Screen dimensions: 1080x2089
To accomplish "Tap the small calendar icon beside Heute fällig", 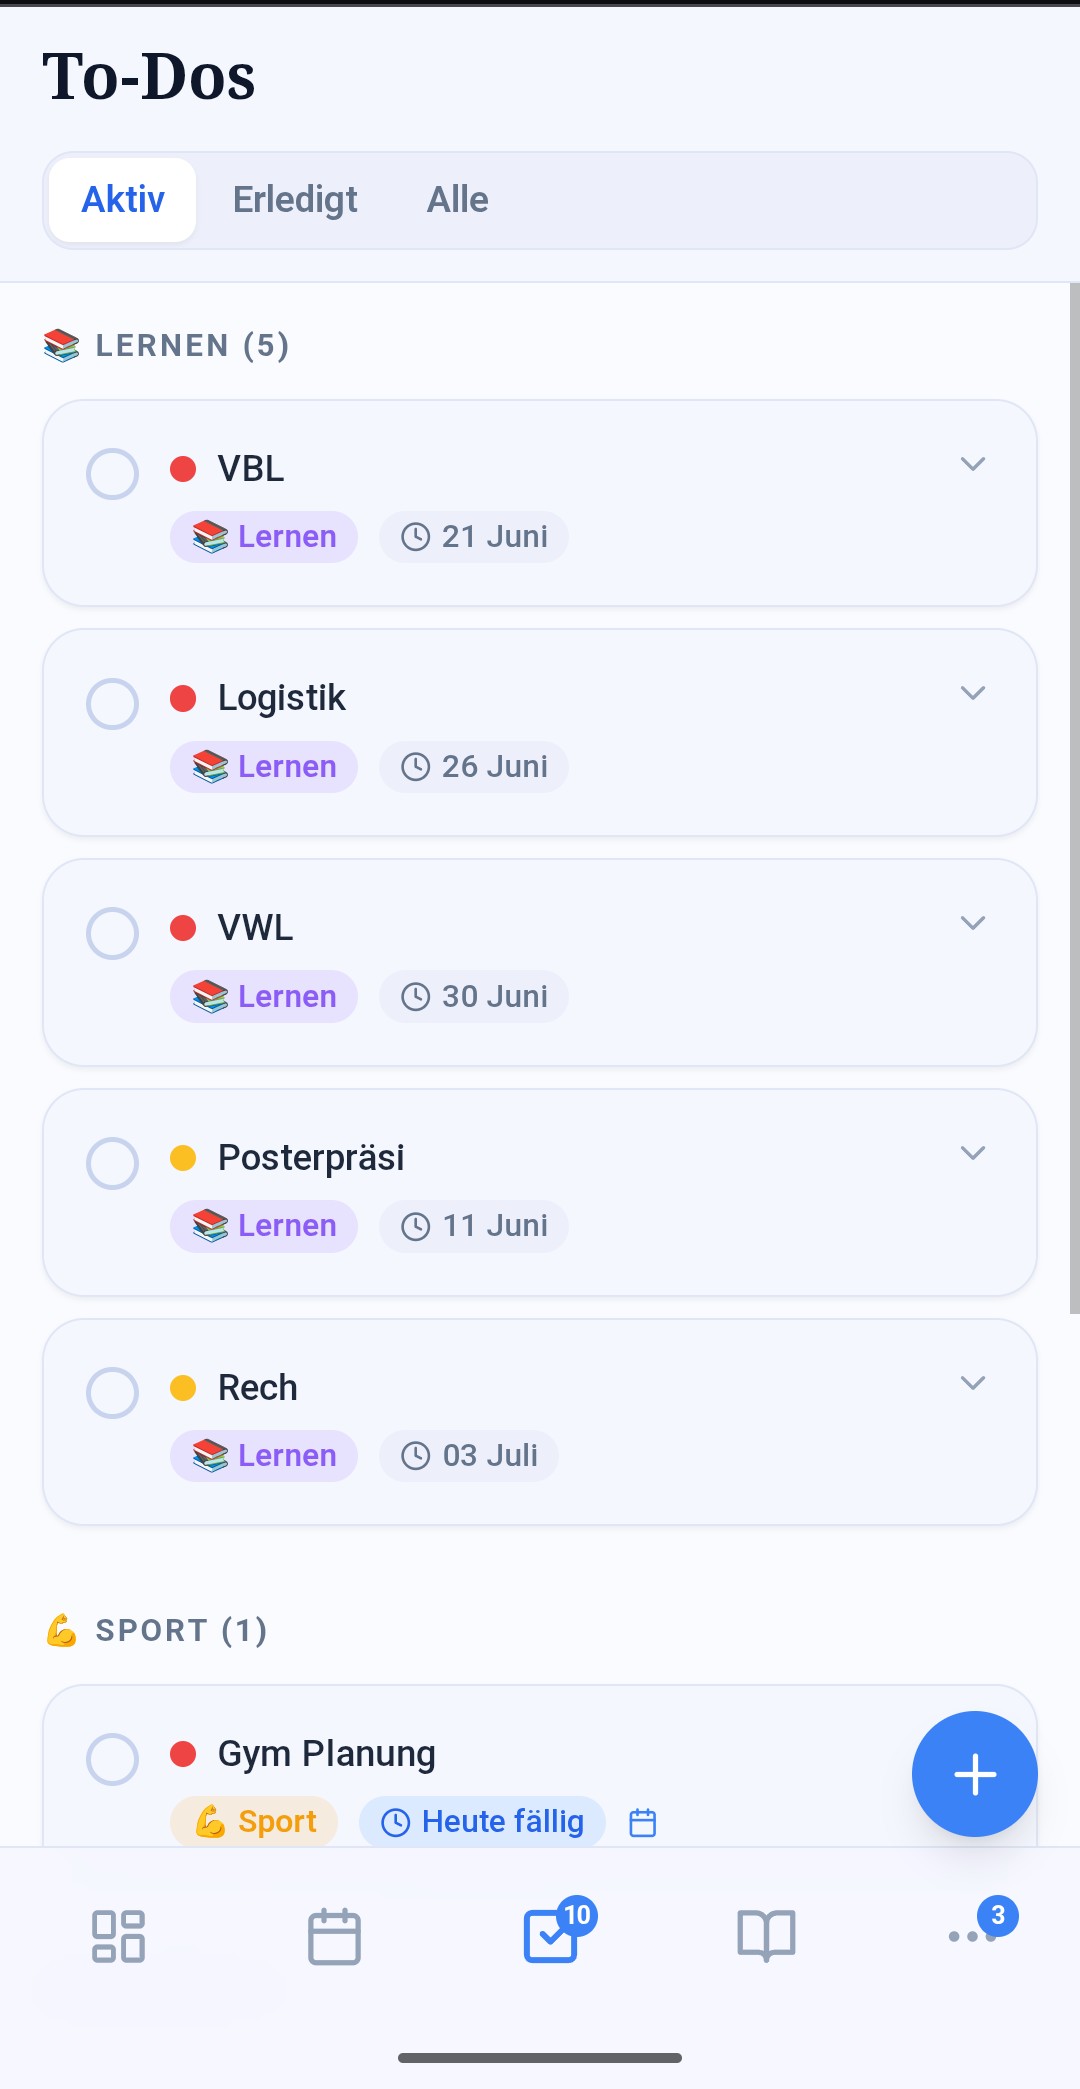I will coord(643,1822).
